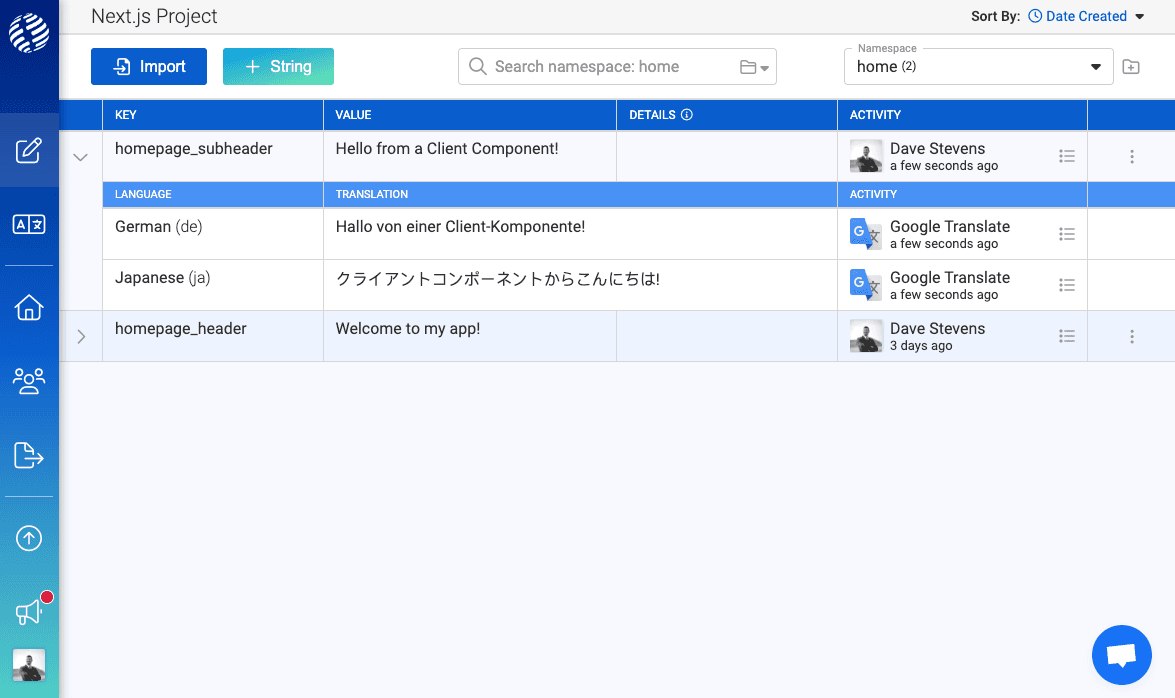Click the export file sidebar icon
The width and height of the screenshot is (1175, 698).
pyautogui.click(x=29, y=455)
